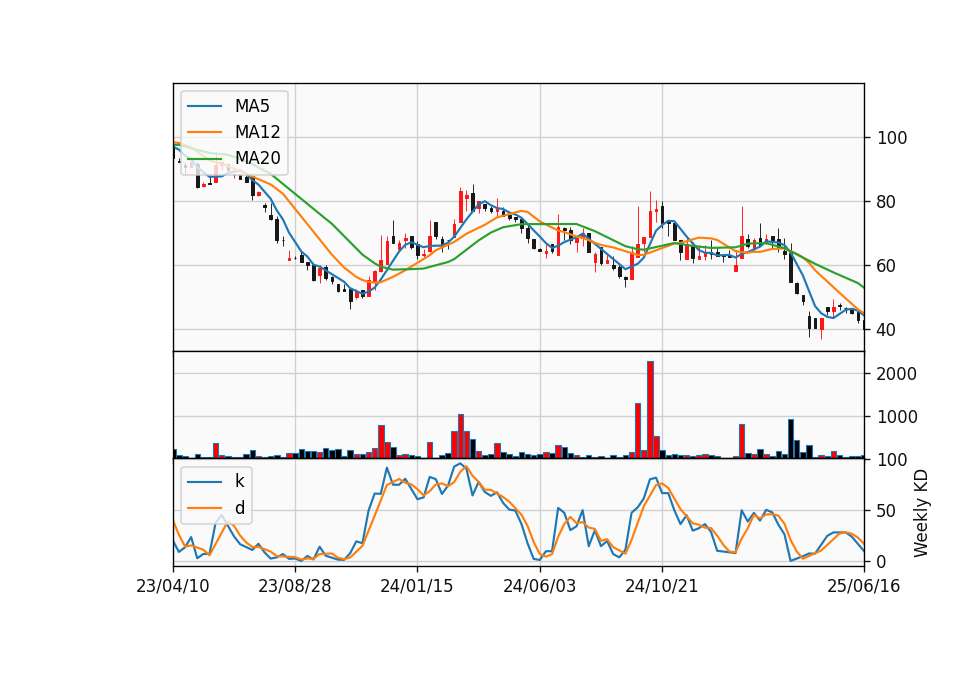The width and height of the screenshot is (960, 690).
Task: Click the 0 KD axis tick label
Action: coord(882,561)
